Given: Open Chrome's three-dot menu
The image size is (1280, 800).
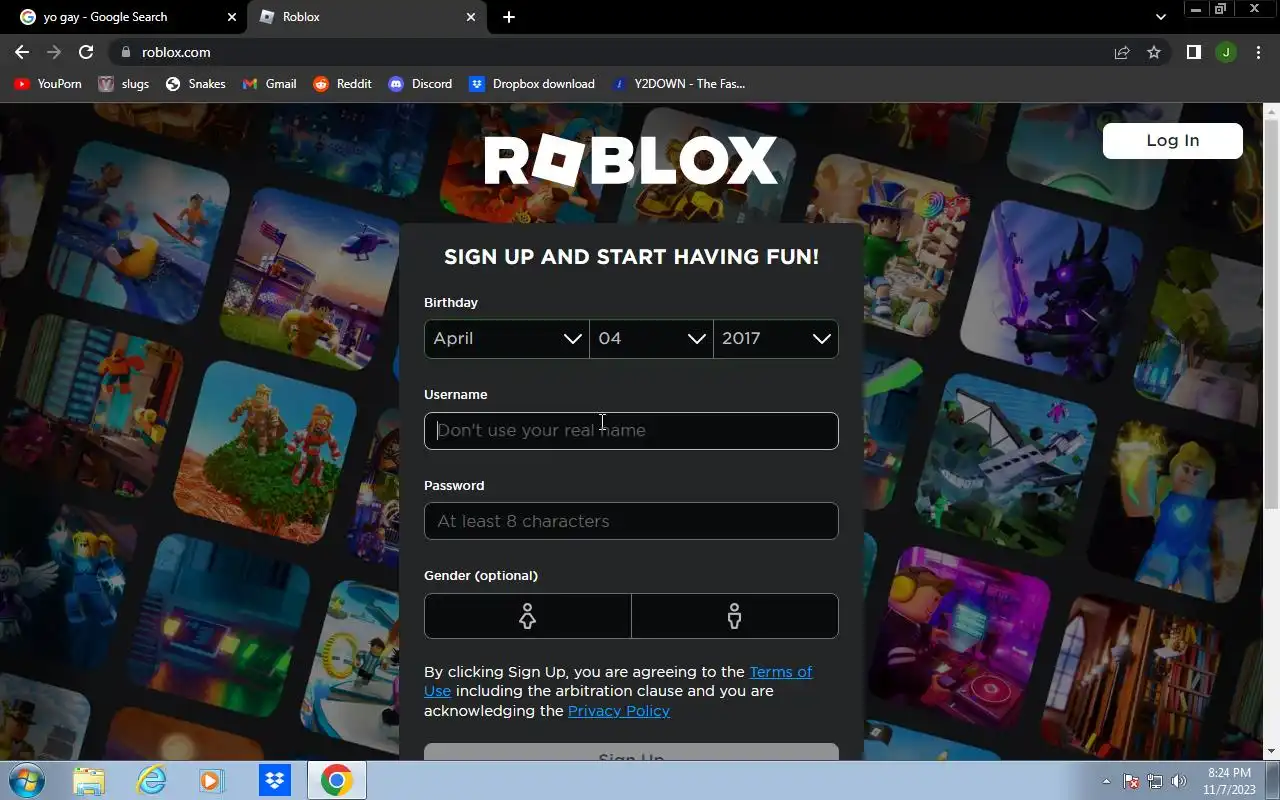Looking at the screenshot, I should point(1258,52).
